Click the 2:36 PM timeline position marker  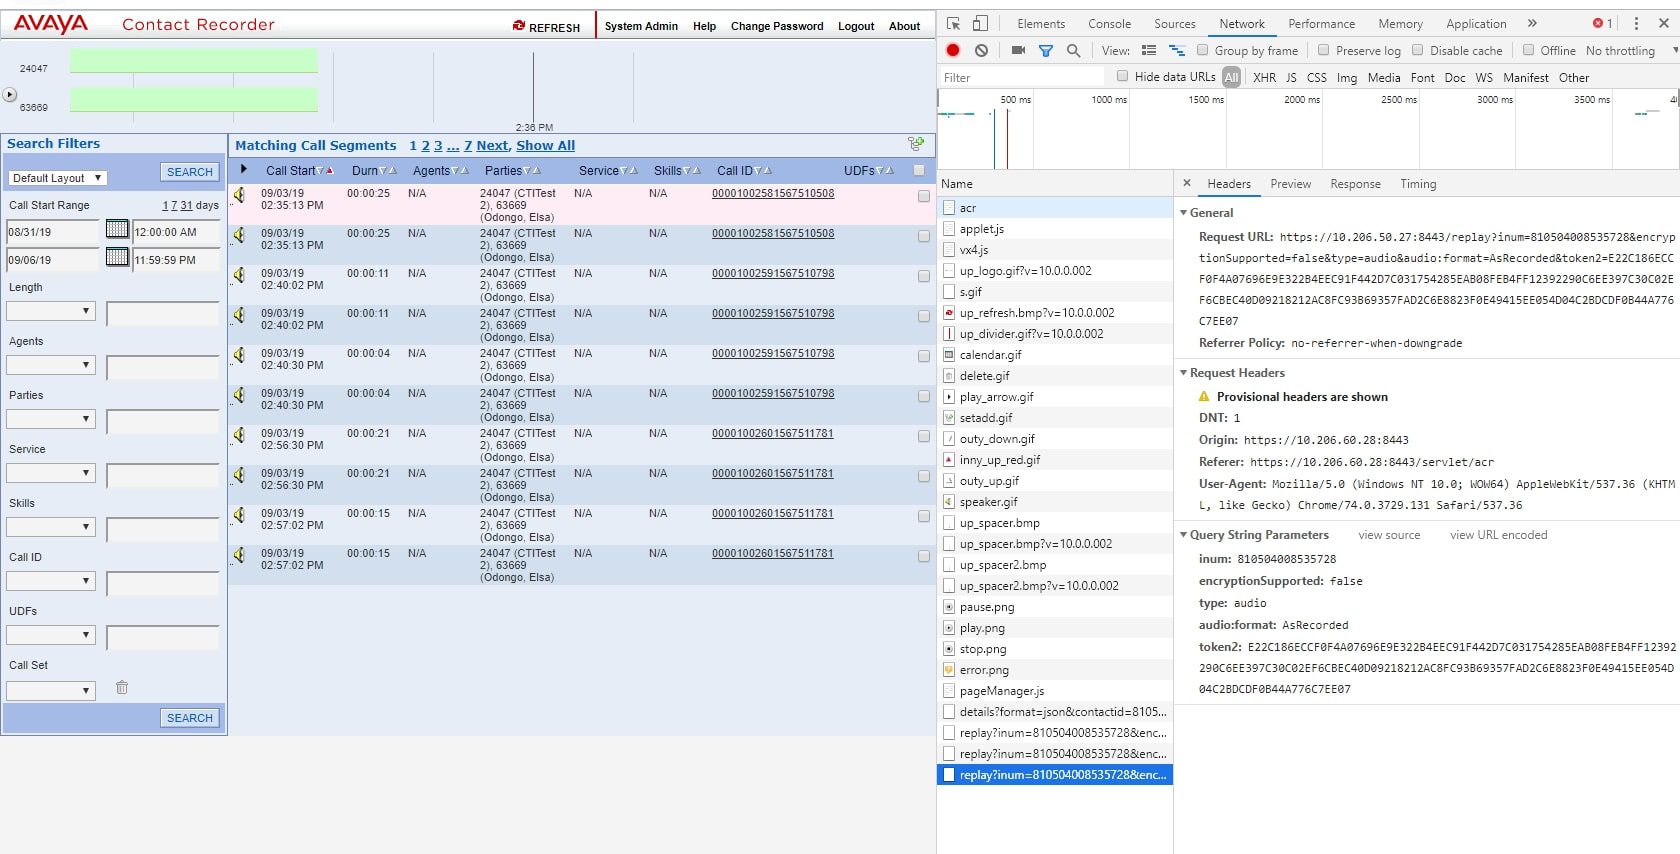pyautogui.click(x=534, y=90)
